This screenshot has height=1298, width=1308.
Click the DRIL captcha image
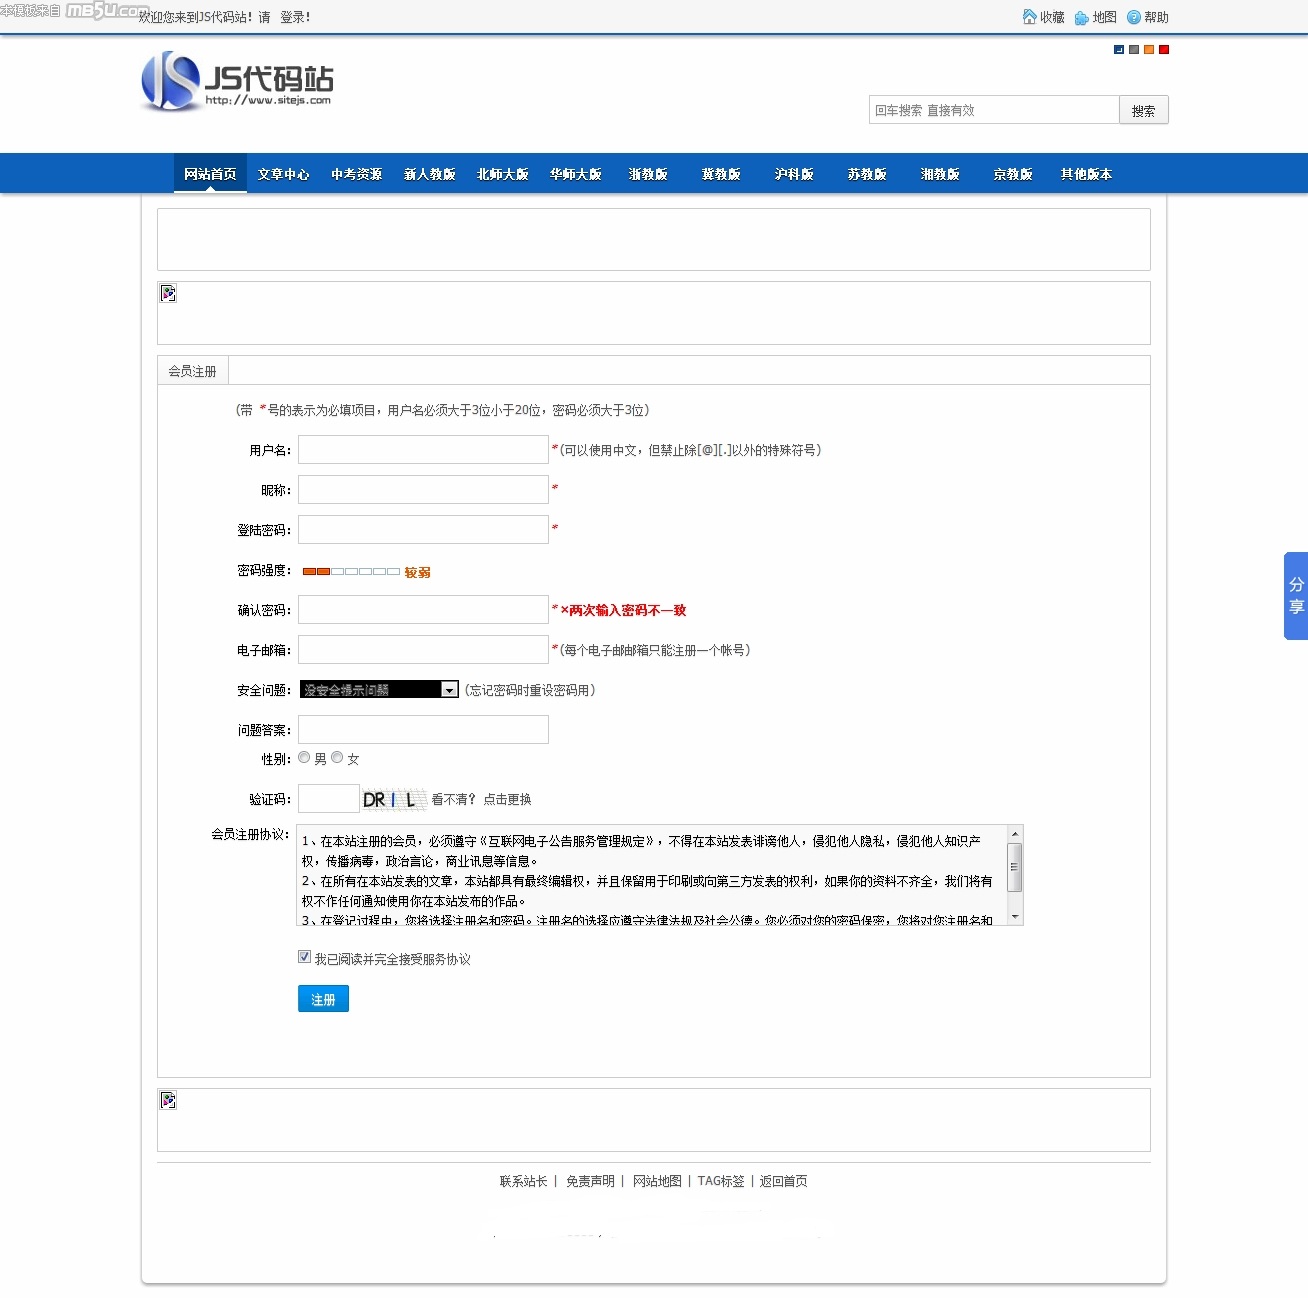coord(393,799)
